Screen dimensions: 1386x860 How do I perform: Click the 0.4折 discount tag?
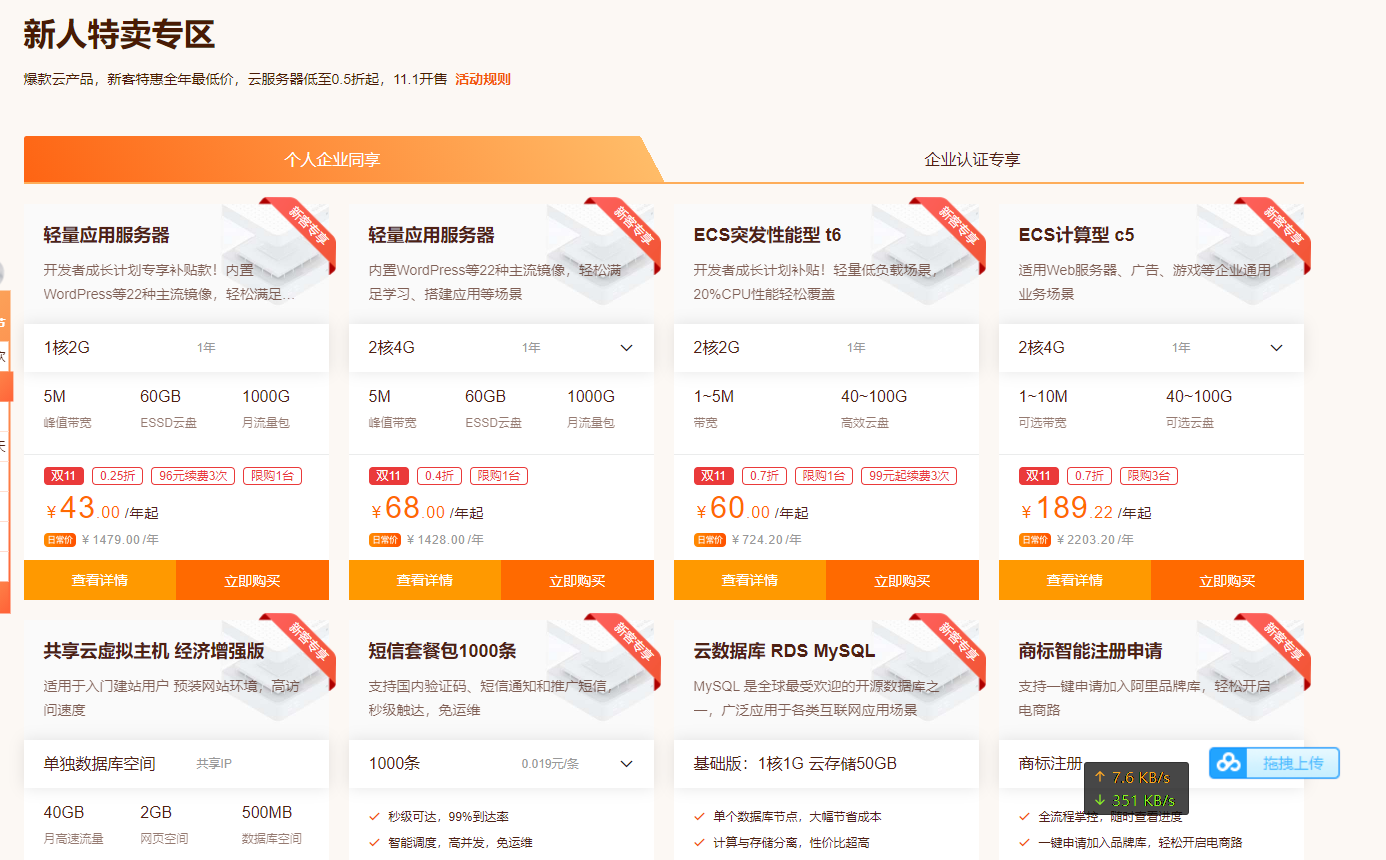pos(440,476)
